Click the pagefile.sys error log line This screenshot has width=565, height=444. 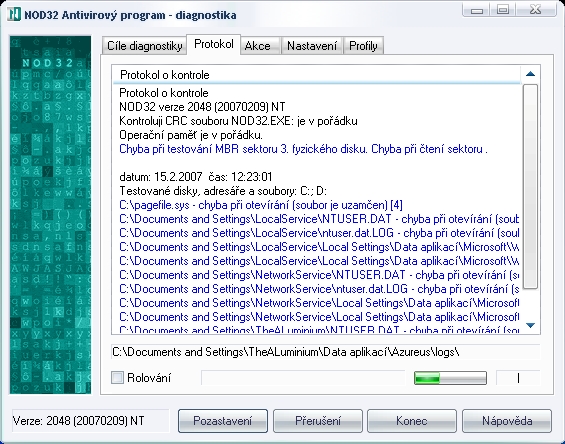pos(261,205)
